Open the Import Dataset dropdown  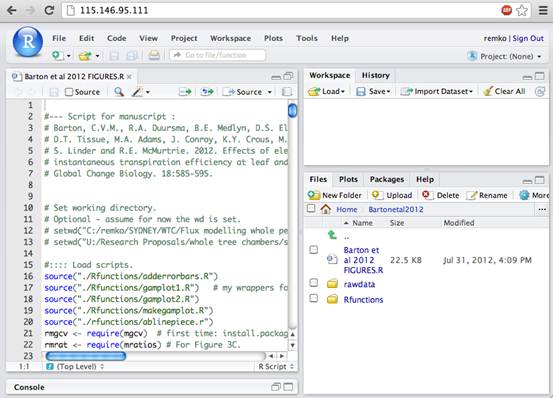tap(436, 91)
